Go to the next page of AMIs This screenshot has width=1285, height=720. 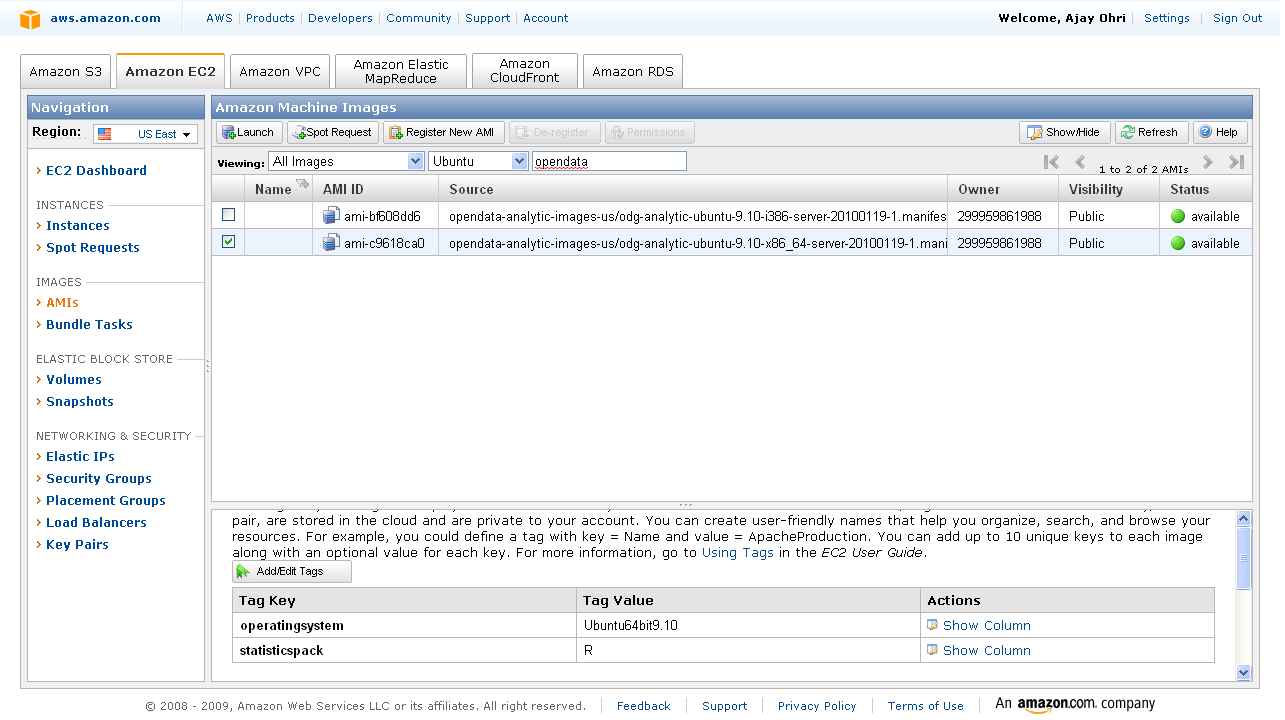tap(1208, 162)
